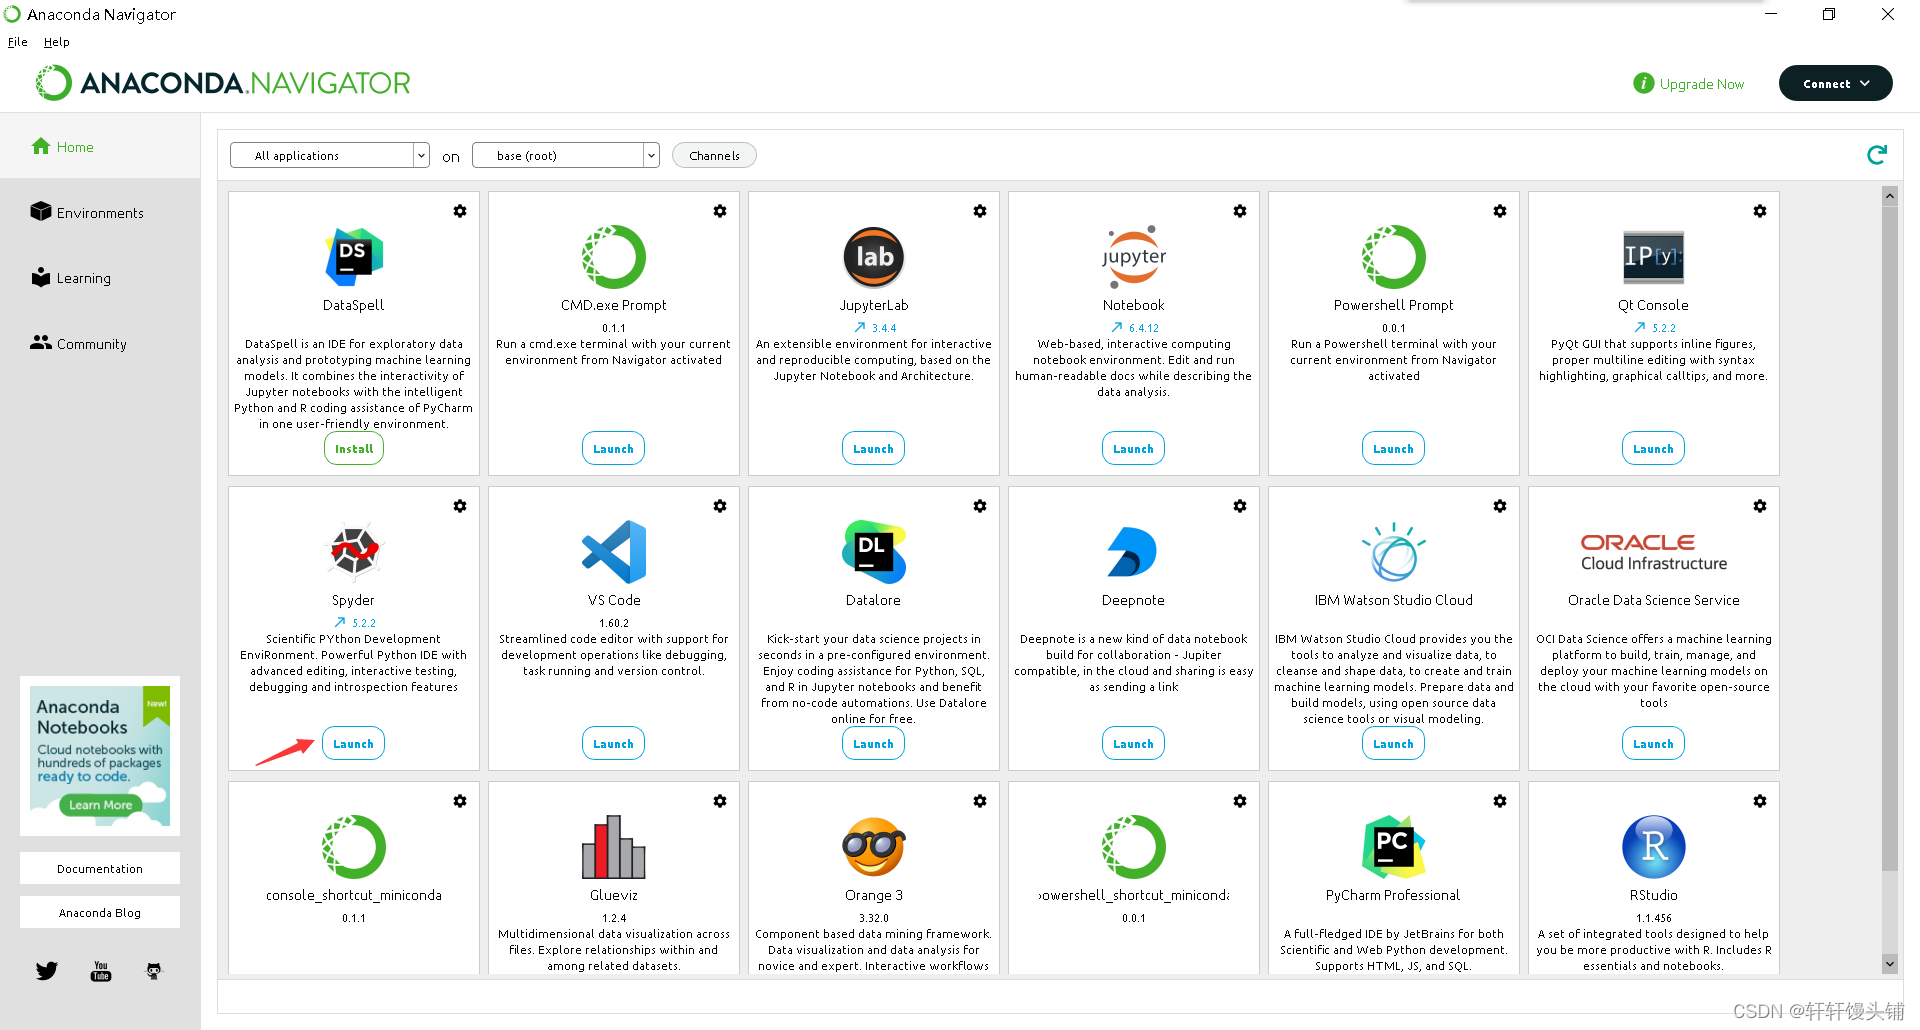
Task: Launch Datalore
Action: tap(874, 744)
